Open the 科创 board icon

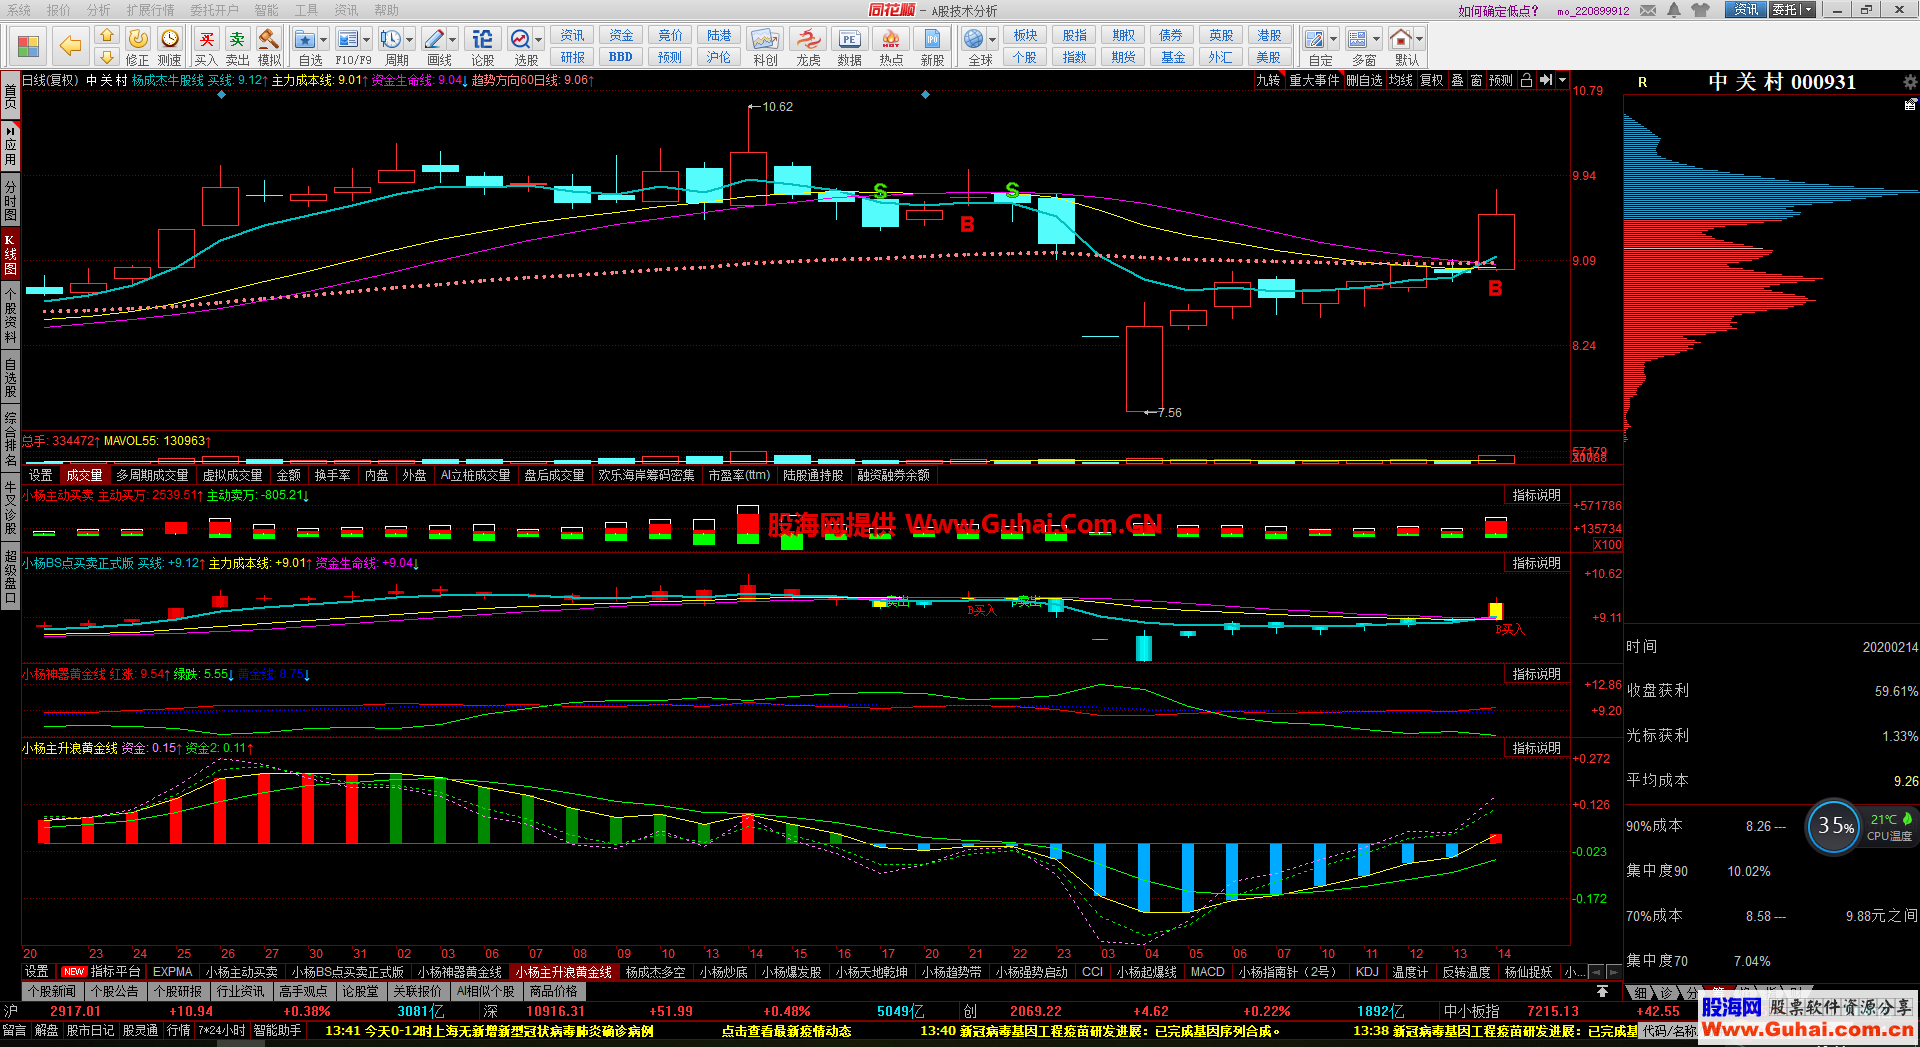(x=765, y=39)
